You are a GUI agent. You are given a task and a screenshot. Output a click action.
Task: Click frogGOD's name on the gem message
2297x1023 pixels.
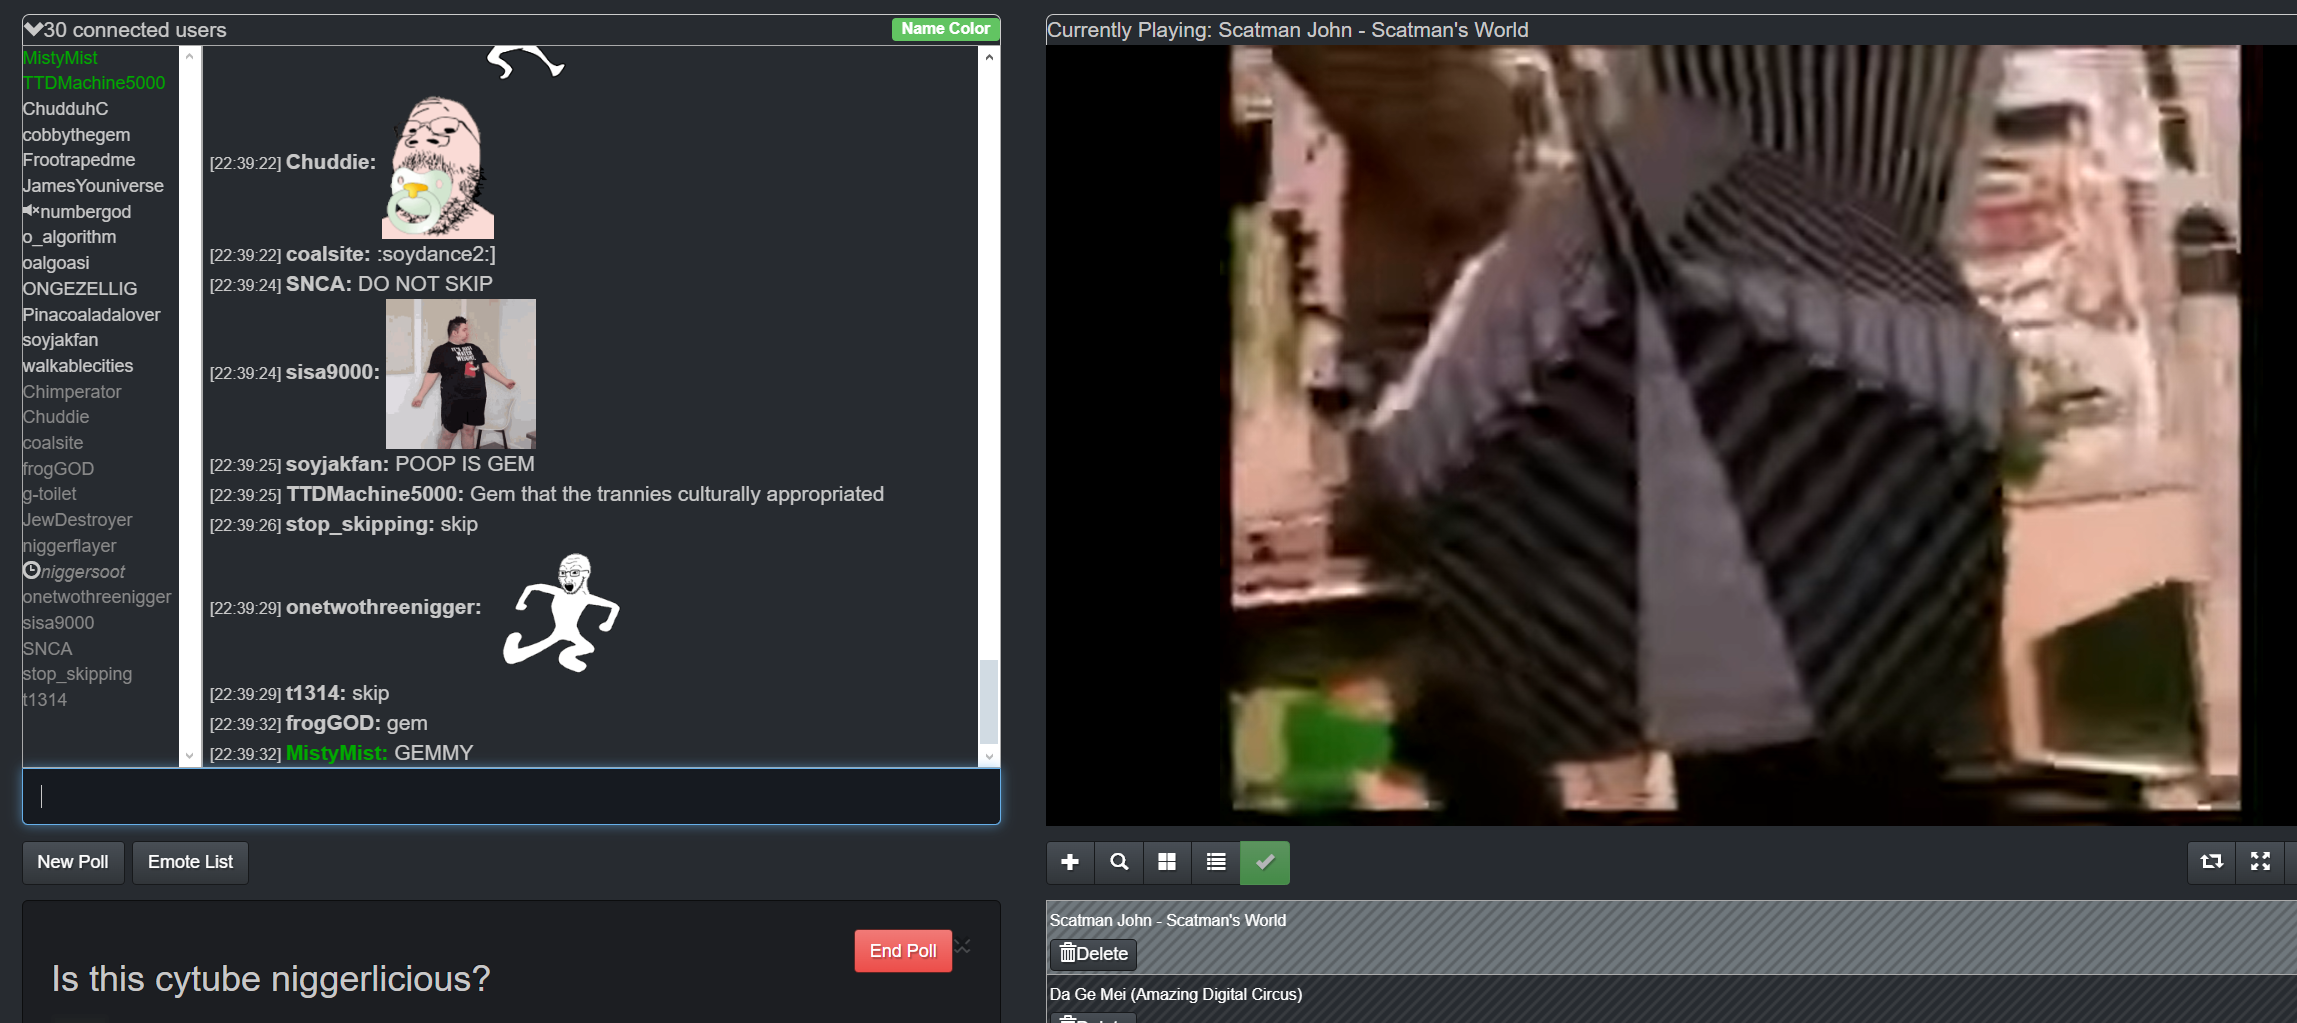coord(333,723)
